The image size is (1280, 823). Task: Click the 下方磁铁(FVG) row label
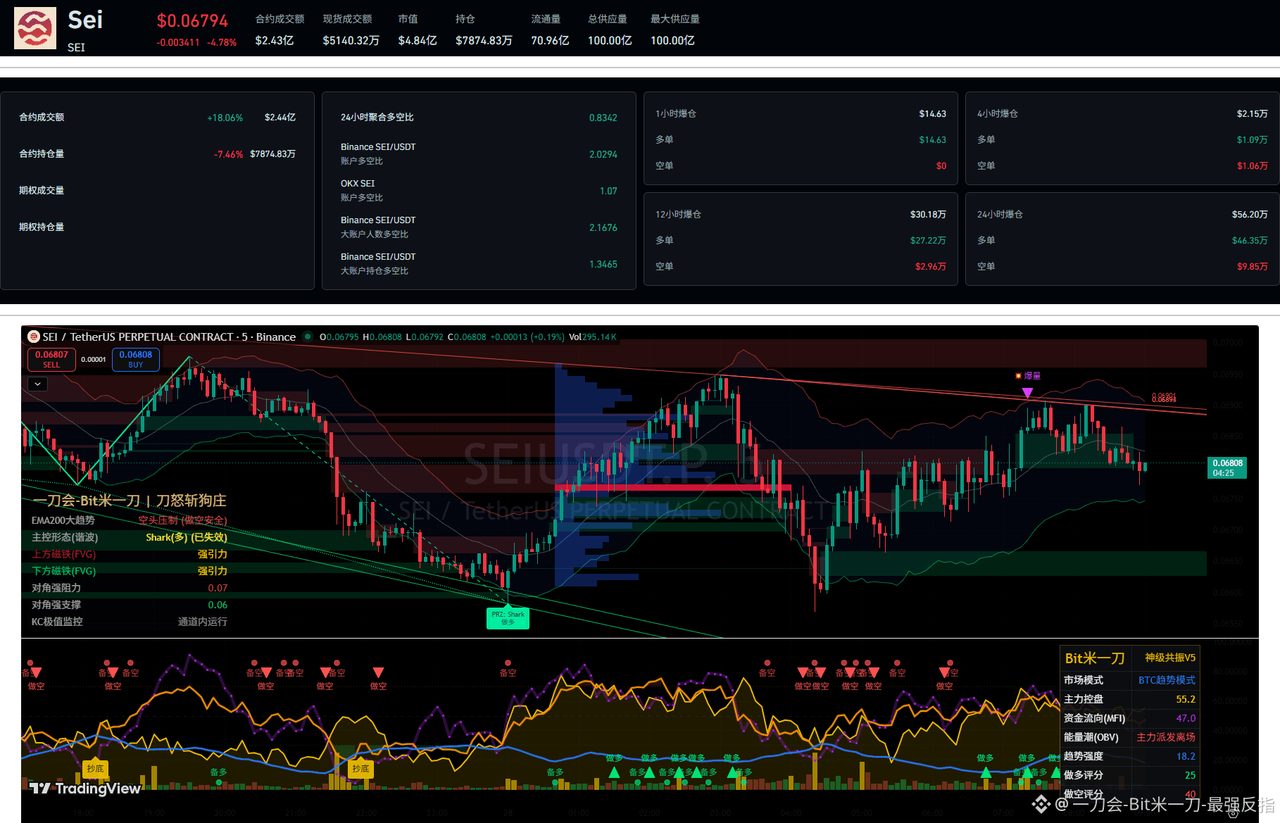tap(64, 571)
